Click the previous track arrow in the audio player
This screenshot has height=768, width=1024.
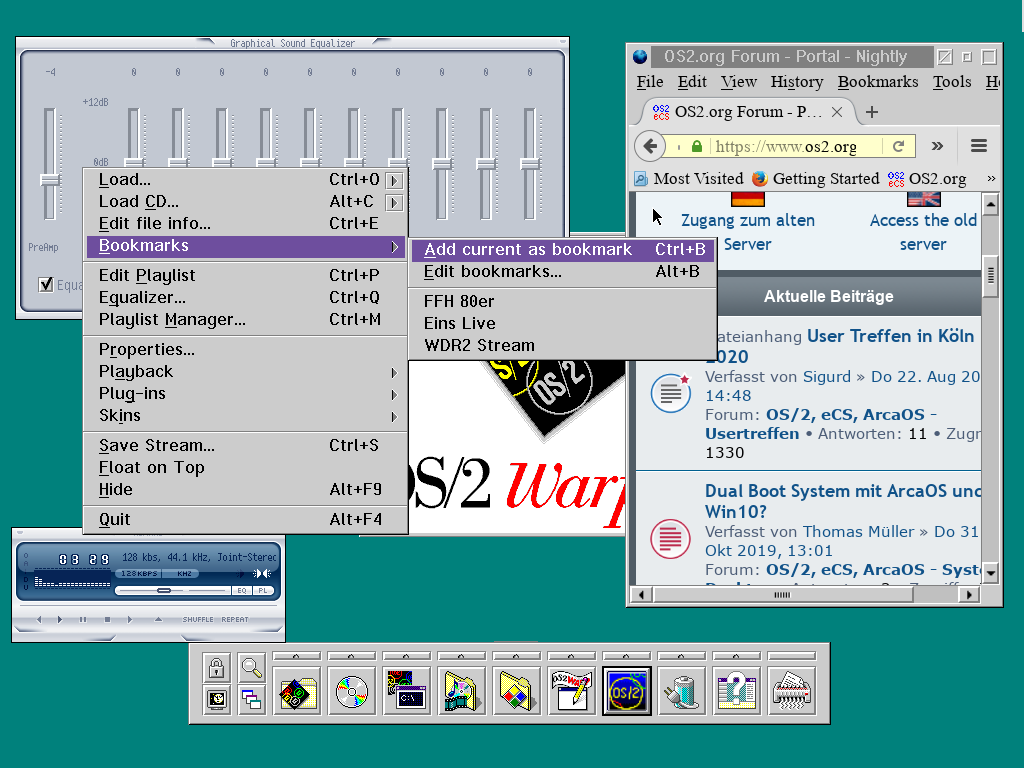pyautogui.click(x=39, y=619)
